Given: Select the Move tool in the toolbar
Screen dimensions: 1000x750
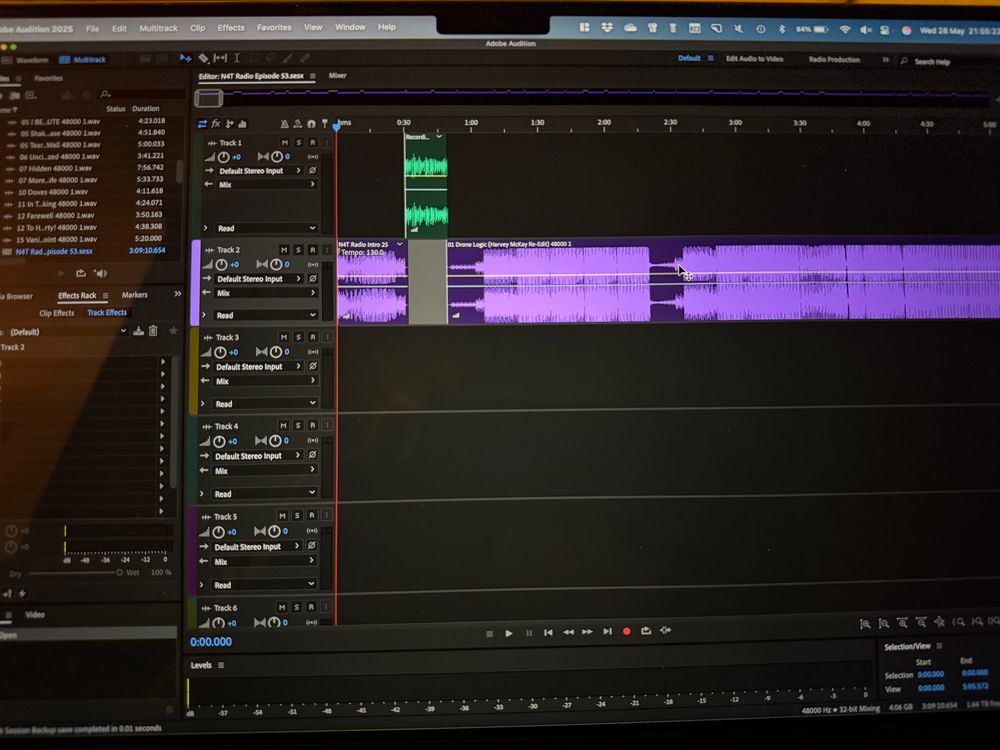Looking at the screenshot, I should tap(186, 58).
